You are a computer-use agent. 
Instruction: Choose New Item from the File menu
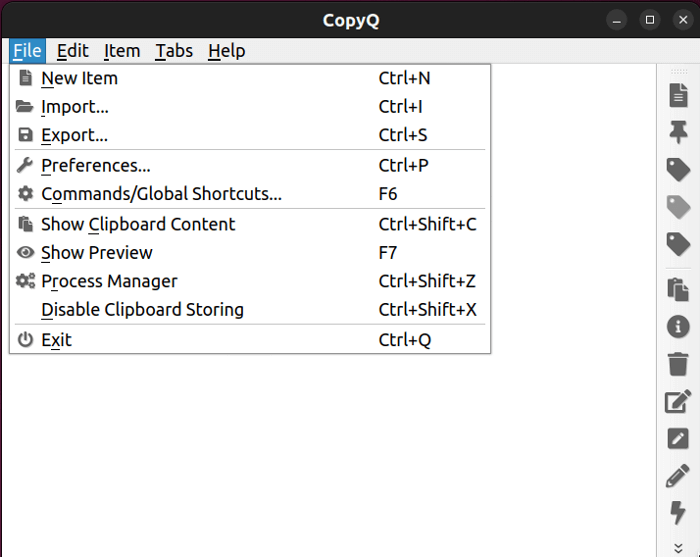[x=250, y=78]
